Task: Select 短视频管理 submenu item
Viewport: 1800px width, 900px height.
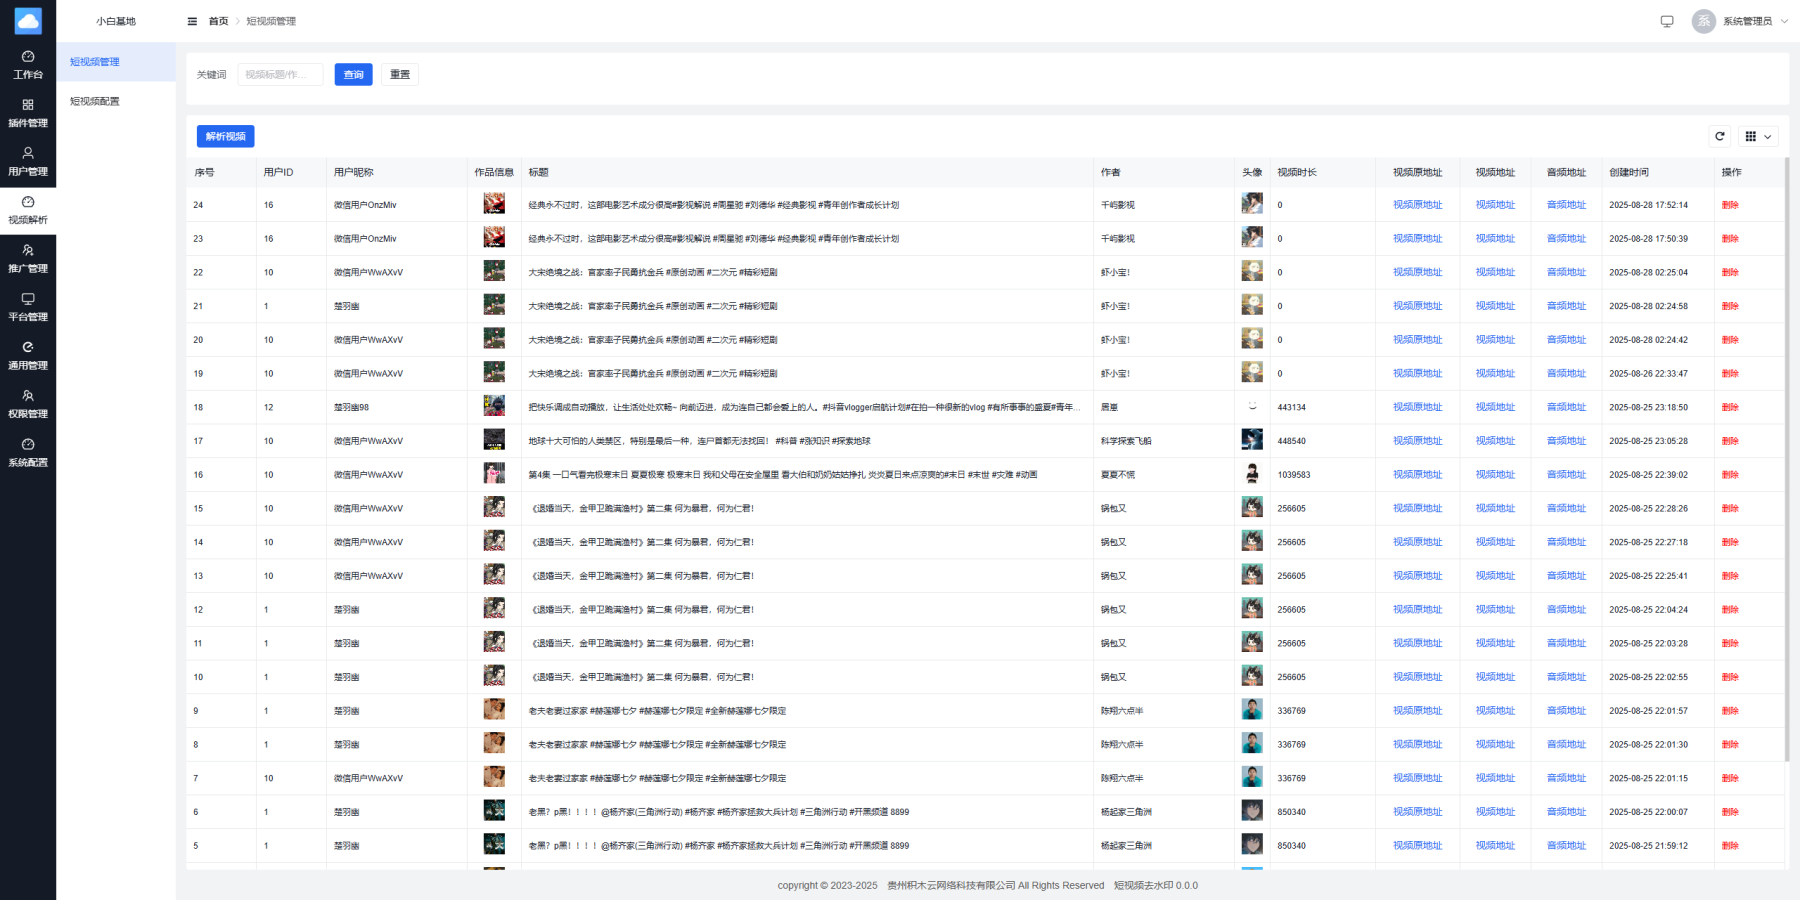Action: coord(95,62)
